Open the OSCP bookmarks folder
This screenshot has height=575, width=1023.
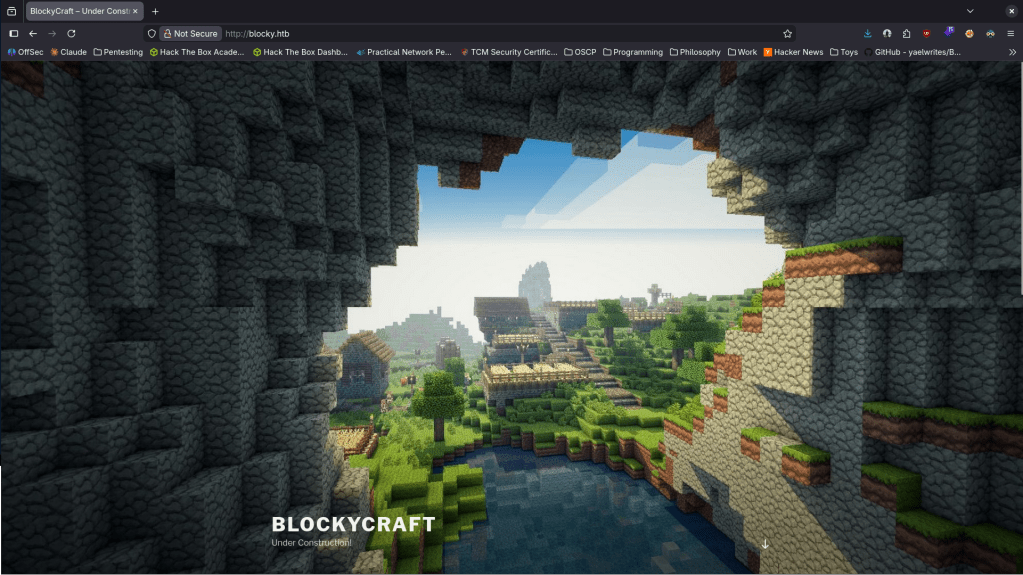pos(580,52)
